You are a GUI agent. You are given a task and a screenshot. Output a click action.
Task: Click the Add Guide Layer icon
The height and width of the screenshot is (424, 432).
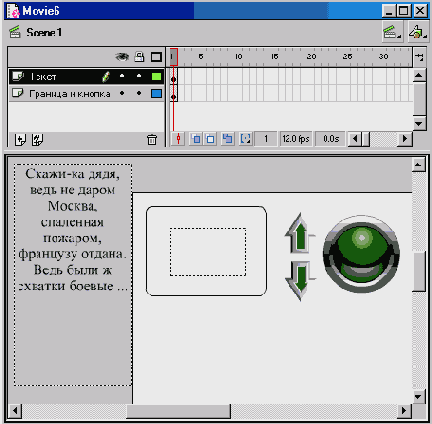coord(37,139)
